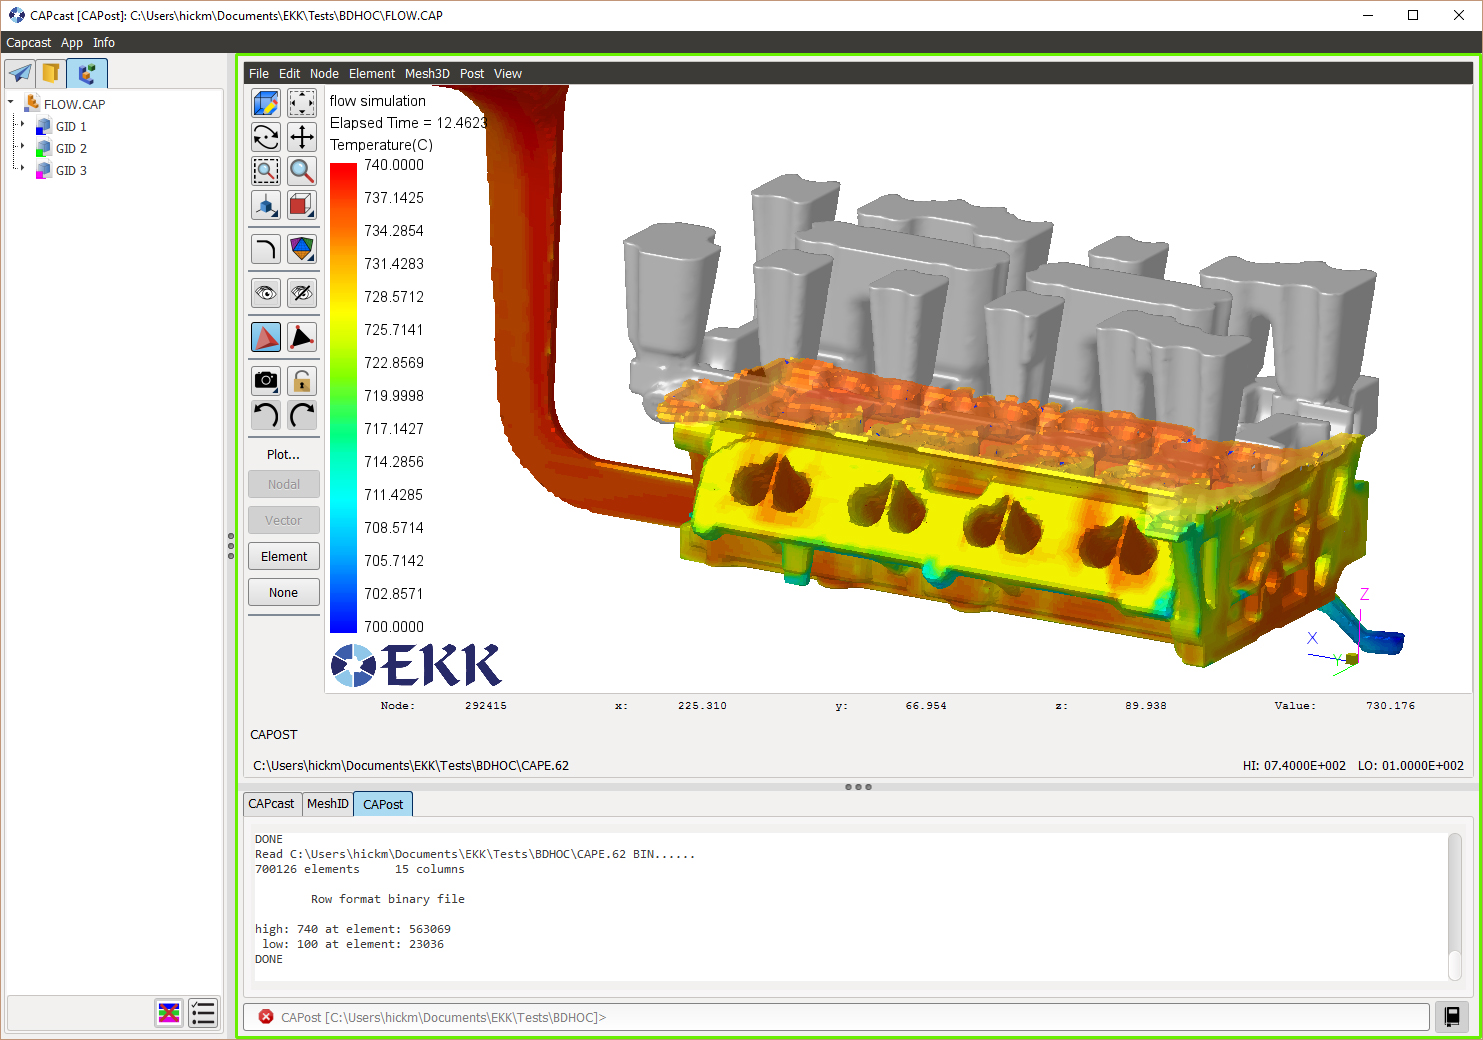Take a snapshot with the camera icon

pyautogui.click(x=266, y=381)
